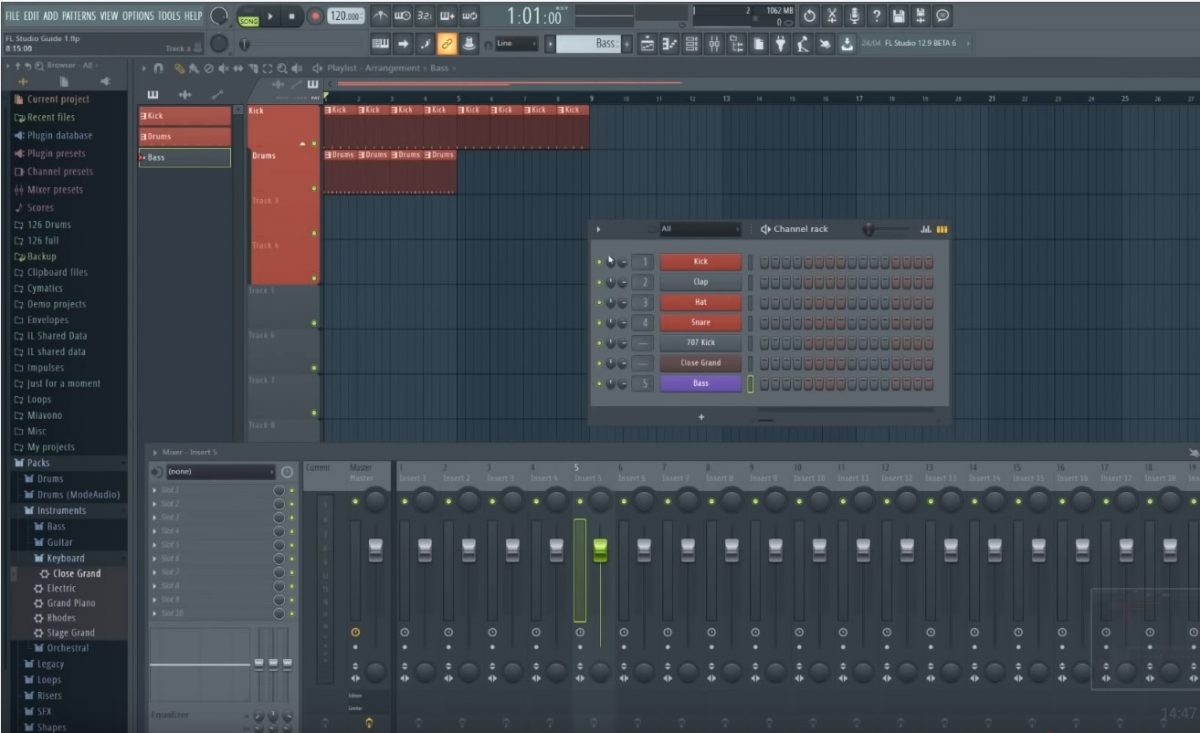Screen dimensions: 1200x733
Task: Click the channel rack swing knob slider
Action: point(869,229)
